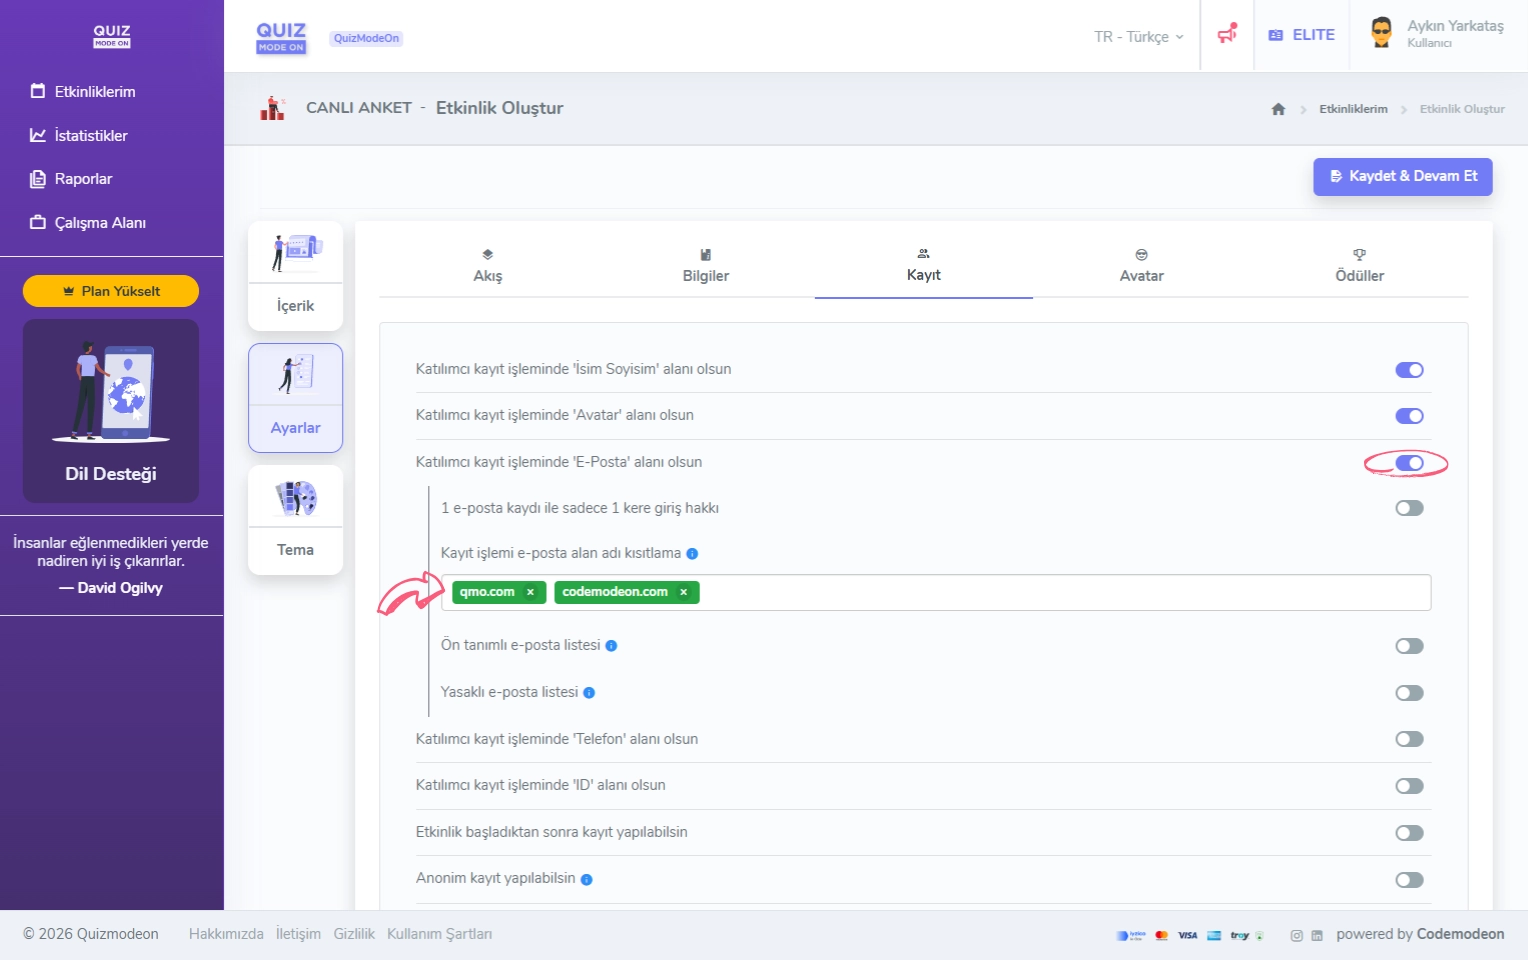
Task: Go to Etkinliklerim breadcrumb link
Action: 1353,109
